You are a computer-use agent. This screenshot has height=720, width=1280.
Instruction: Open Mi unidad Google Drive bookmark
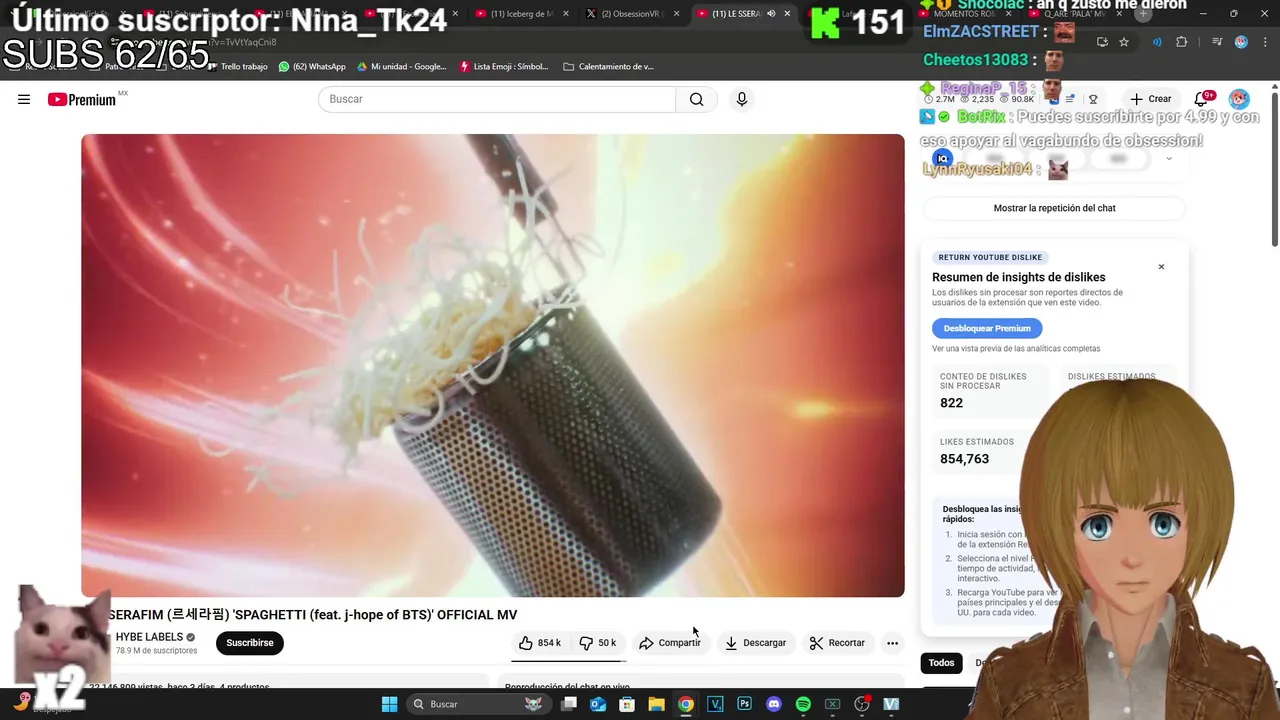pyautogui.click(x=402, y=67)
